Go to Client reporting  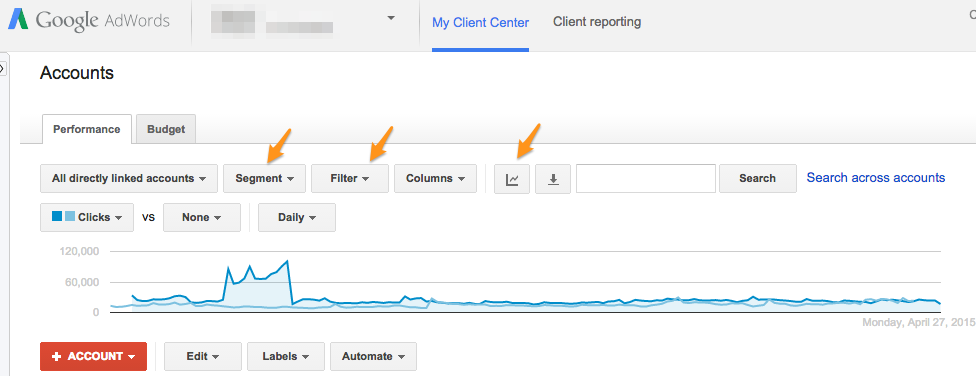(597, 22)
